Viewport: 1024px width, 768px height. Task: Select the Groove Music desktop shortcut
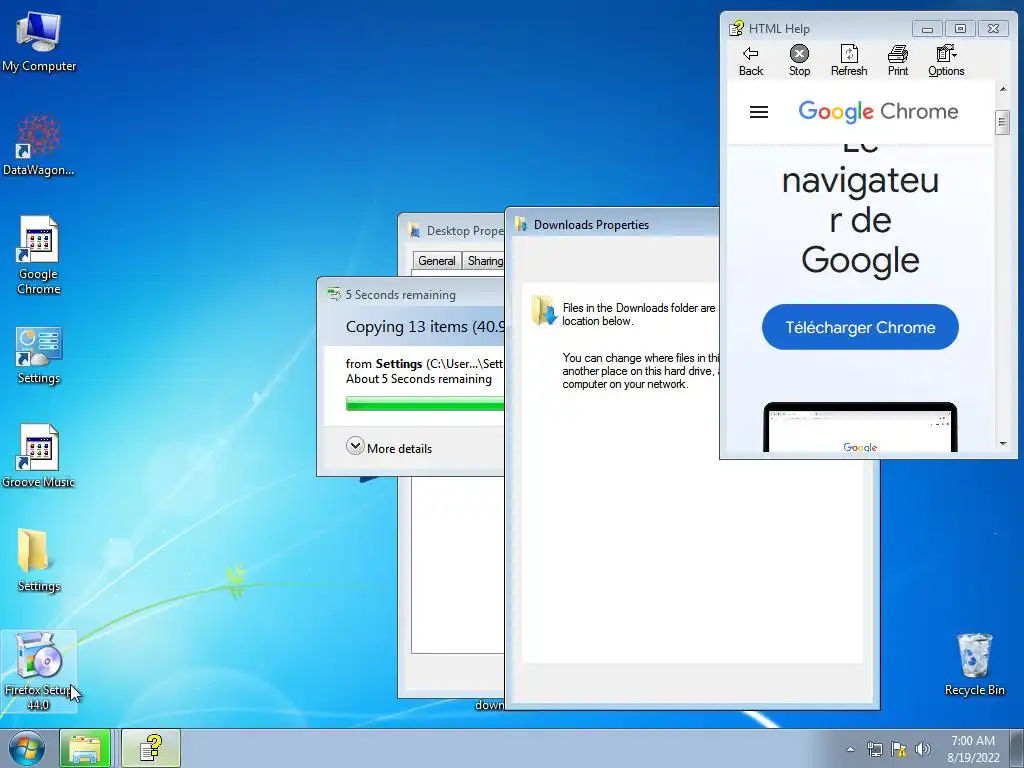pyautogui.click(x=39, y=456)
